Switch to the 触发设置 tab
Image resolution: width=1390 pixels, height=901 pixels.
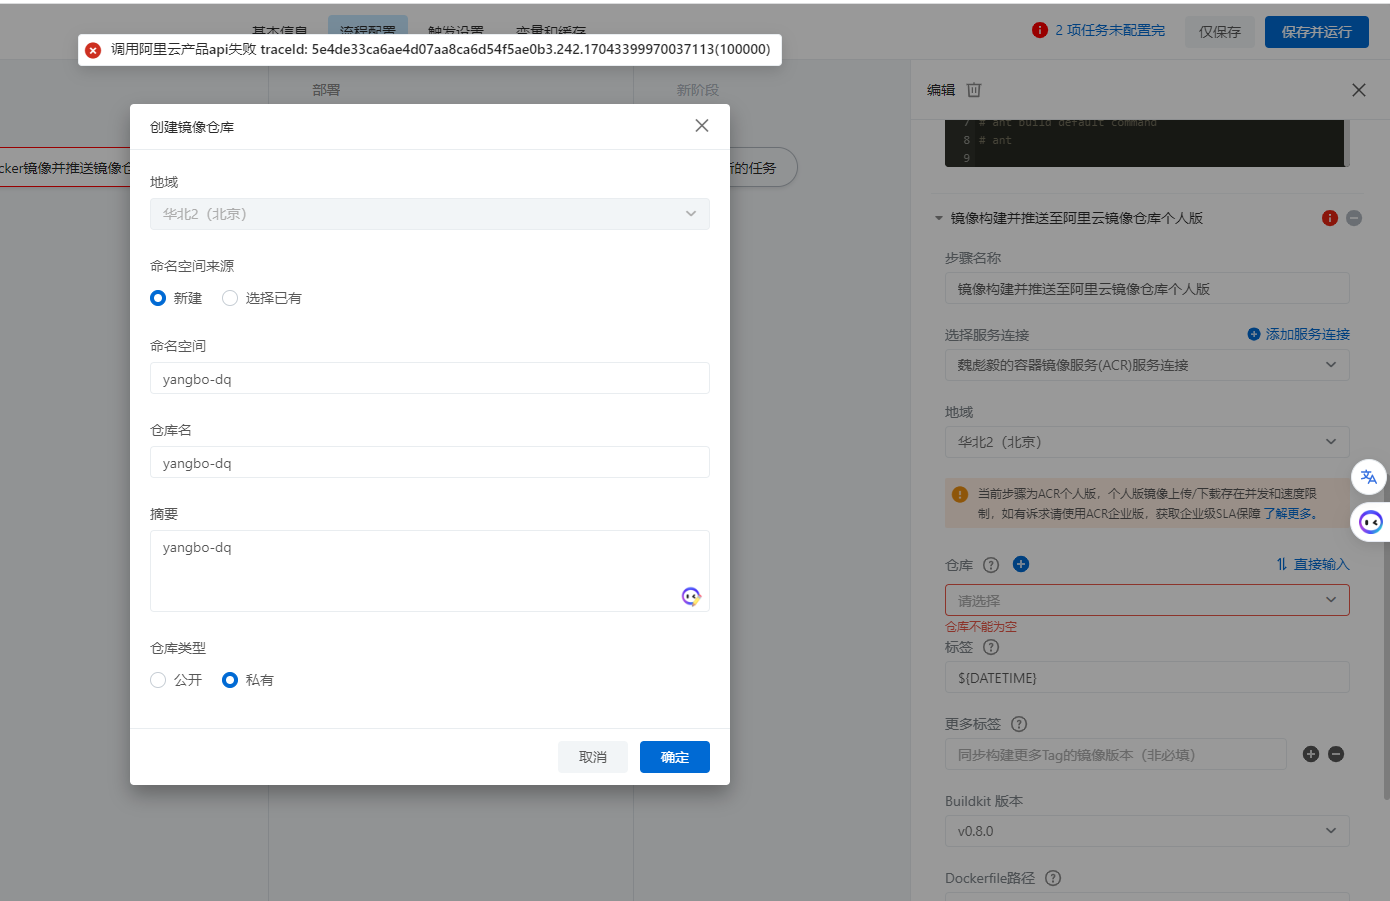(x=456, y=31)
